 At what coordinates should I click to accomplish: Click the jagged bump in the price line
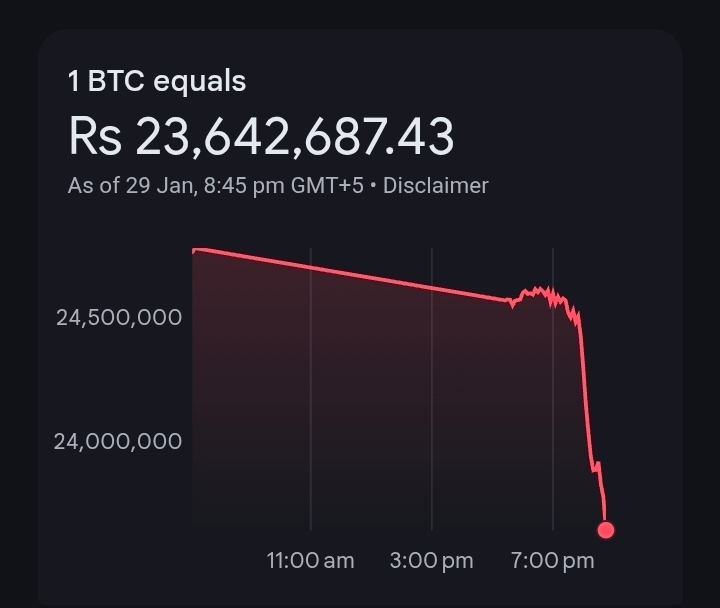pyautogui.click(x=537, y=292)
